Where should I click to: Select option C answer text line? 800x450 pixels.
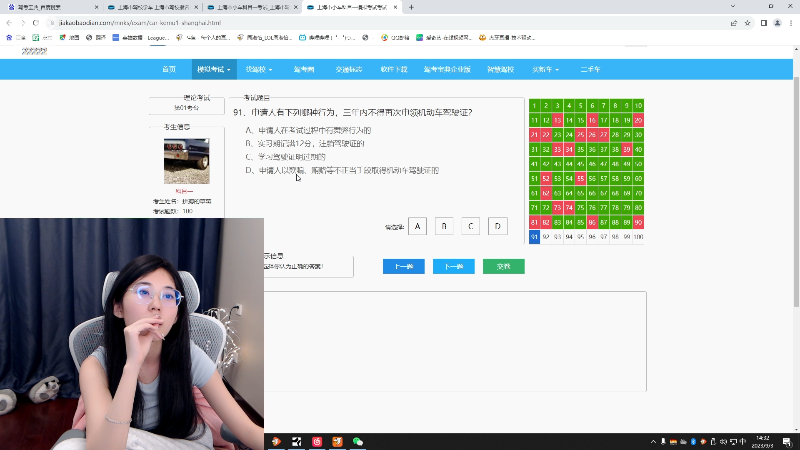pos(285,157)
